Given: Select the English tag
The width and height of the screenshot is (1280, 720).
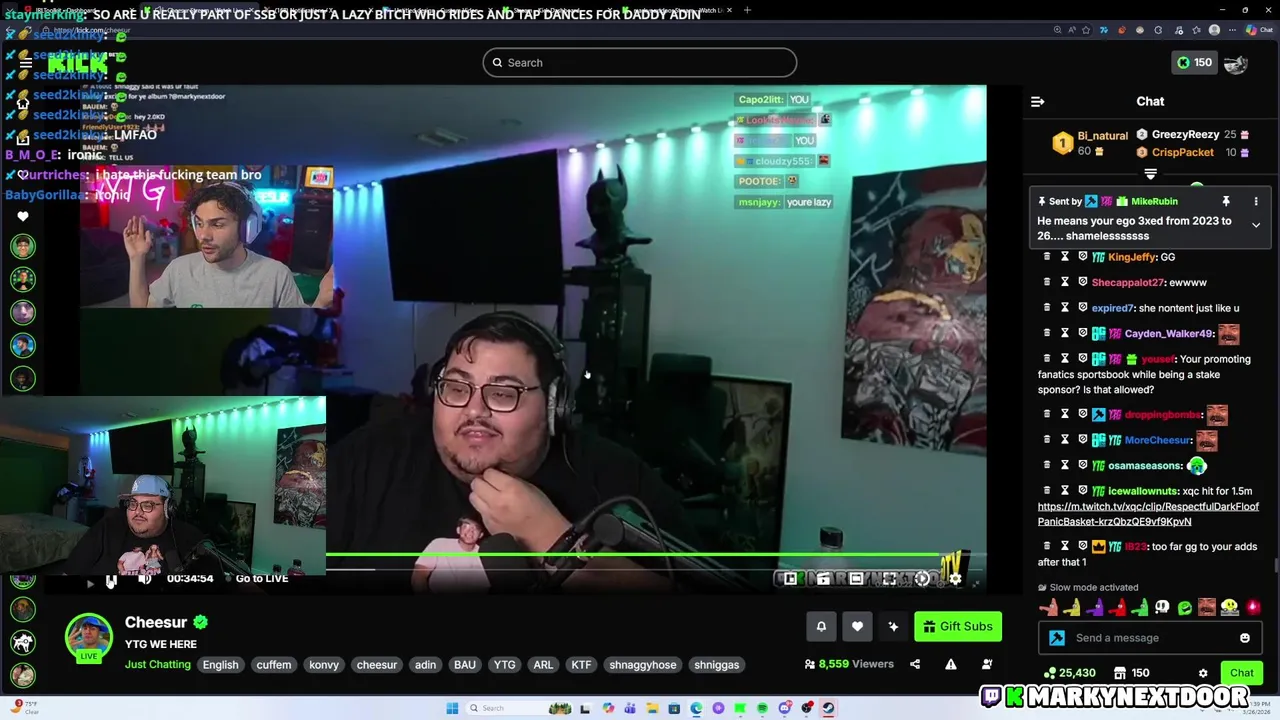Looking at the screenshot, I should [220, 664].
